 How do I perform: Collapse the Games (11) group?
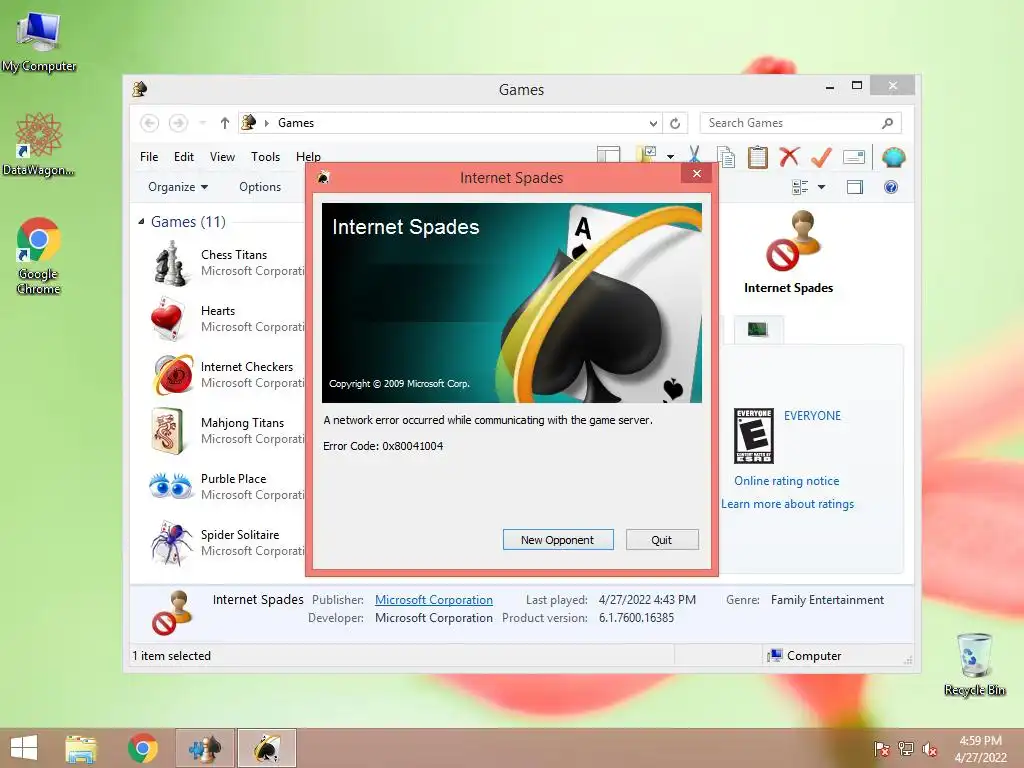point(142,221)
